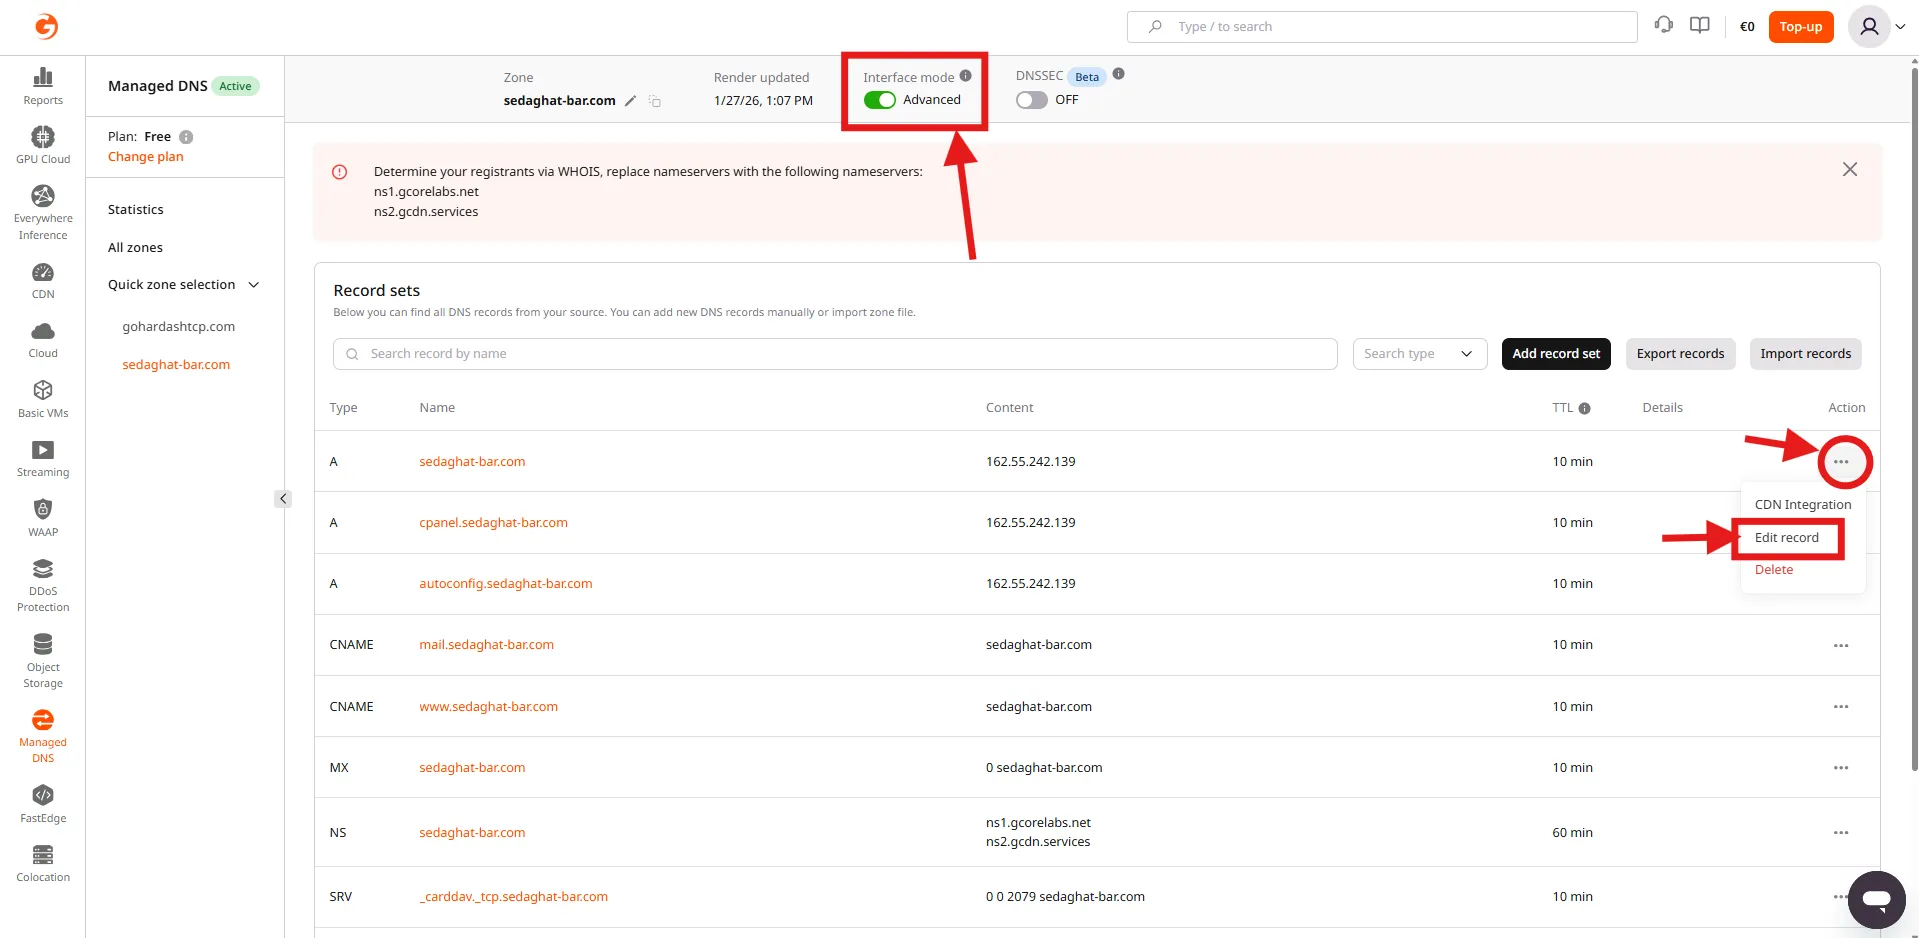Viewport: 1919px width, 938px height.
Task: Choose Edit record from the action menu
Action: pyautogui.click(x=1786, y=538)
